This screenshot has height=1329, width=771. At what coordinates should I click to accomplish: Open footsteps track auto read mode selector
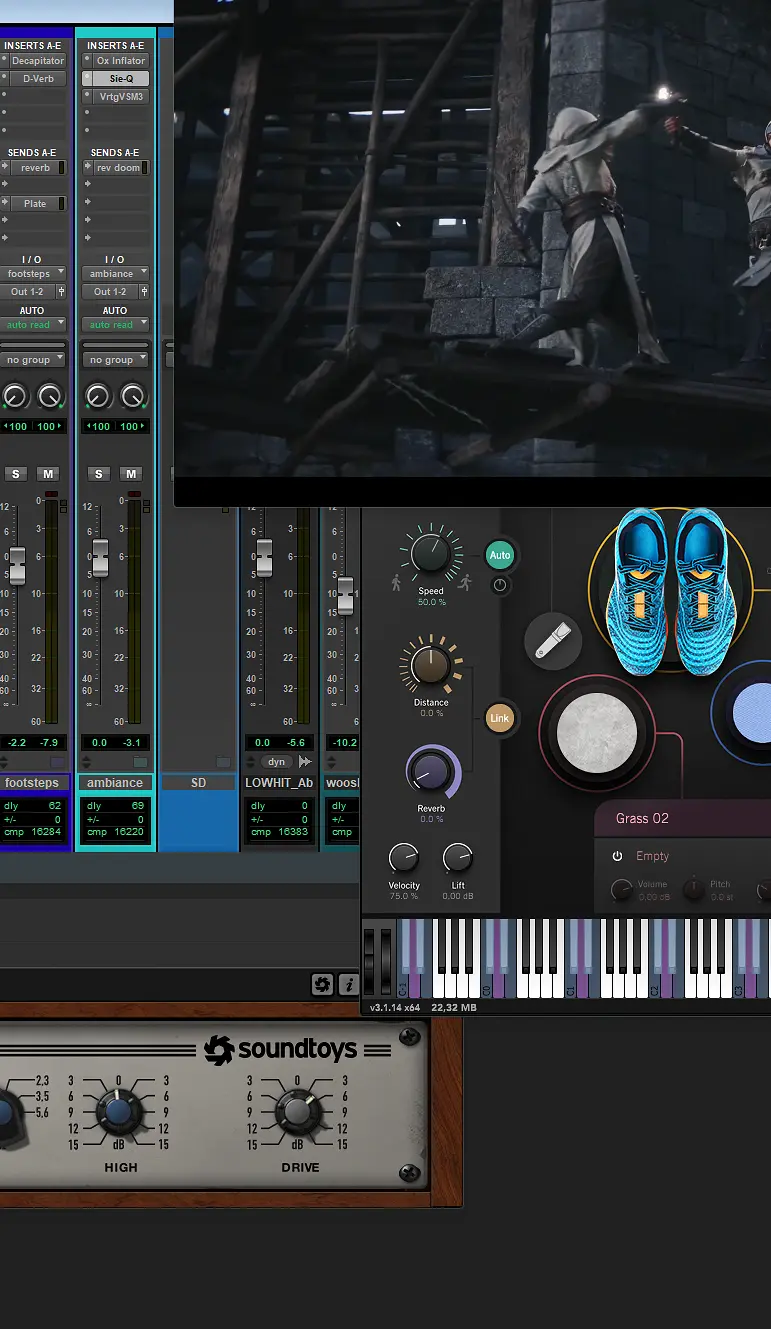34,325
